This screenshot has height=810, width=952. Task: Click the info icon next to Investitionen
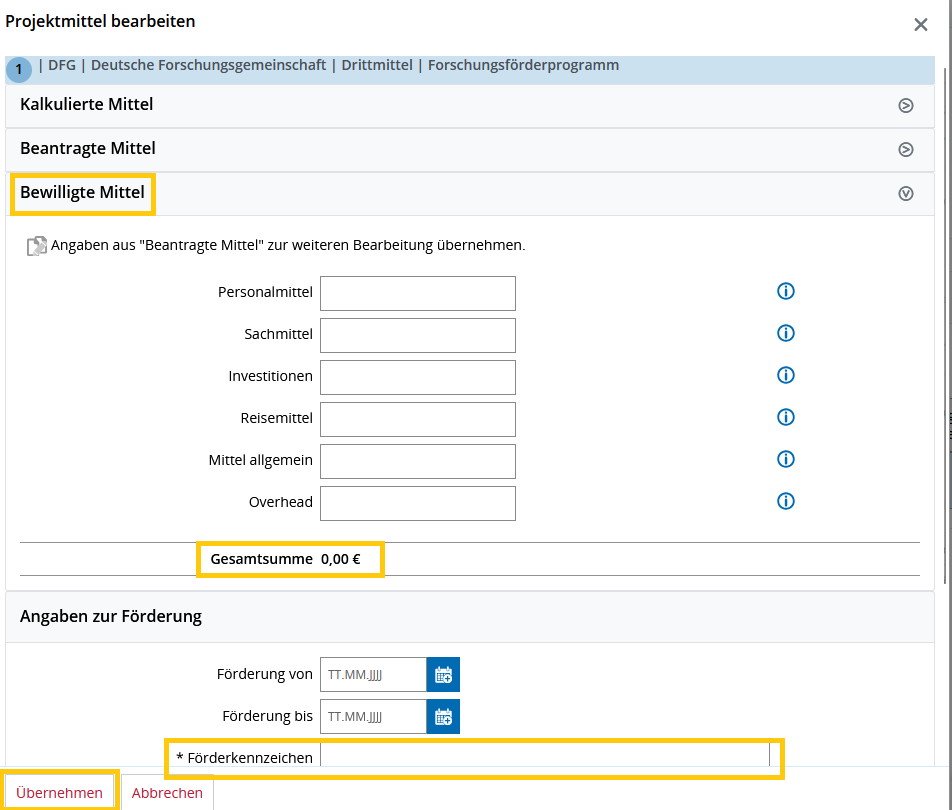pos(786,376)
